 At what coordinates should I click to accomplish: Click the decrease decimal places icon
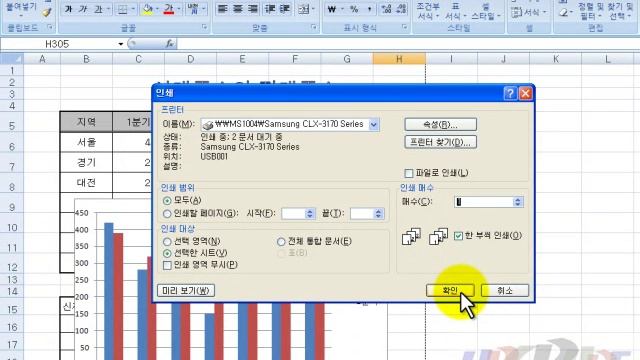coord(401,9)
